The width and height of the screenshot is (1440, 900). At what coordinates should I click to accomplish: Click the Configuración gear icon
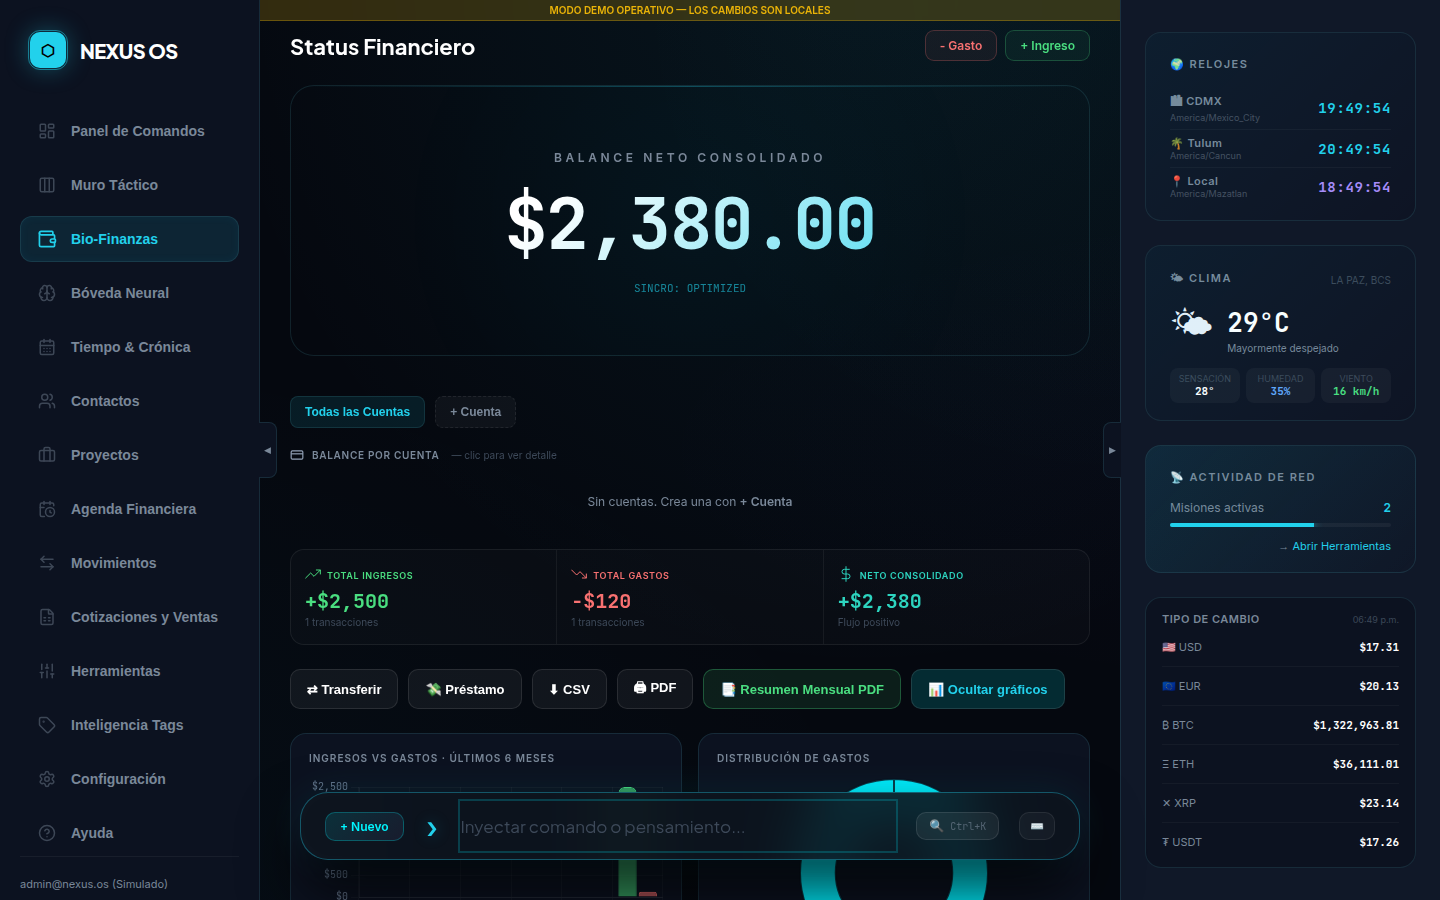pos(47,779)
